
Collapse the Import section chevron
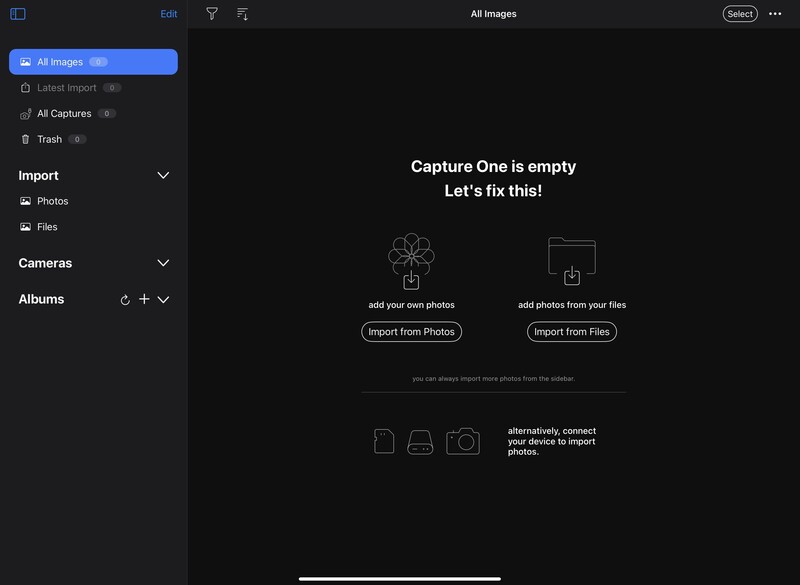[163, 175]
